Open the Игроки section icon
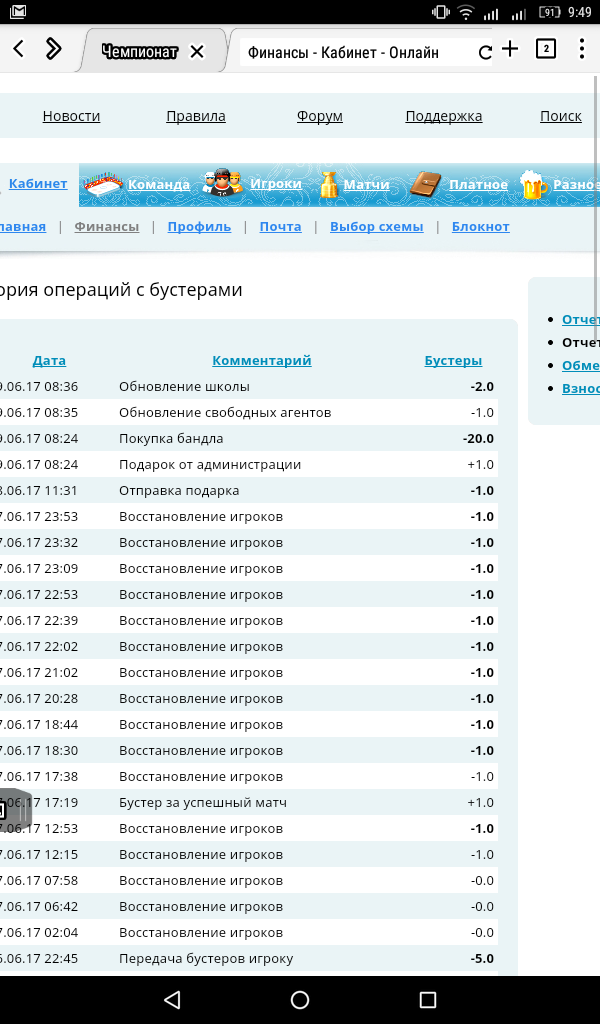The height and width of the screenshot is (1024, 600). pos(222,184)
